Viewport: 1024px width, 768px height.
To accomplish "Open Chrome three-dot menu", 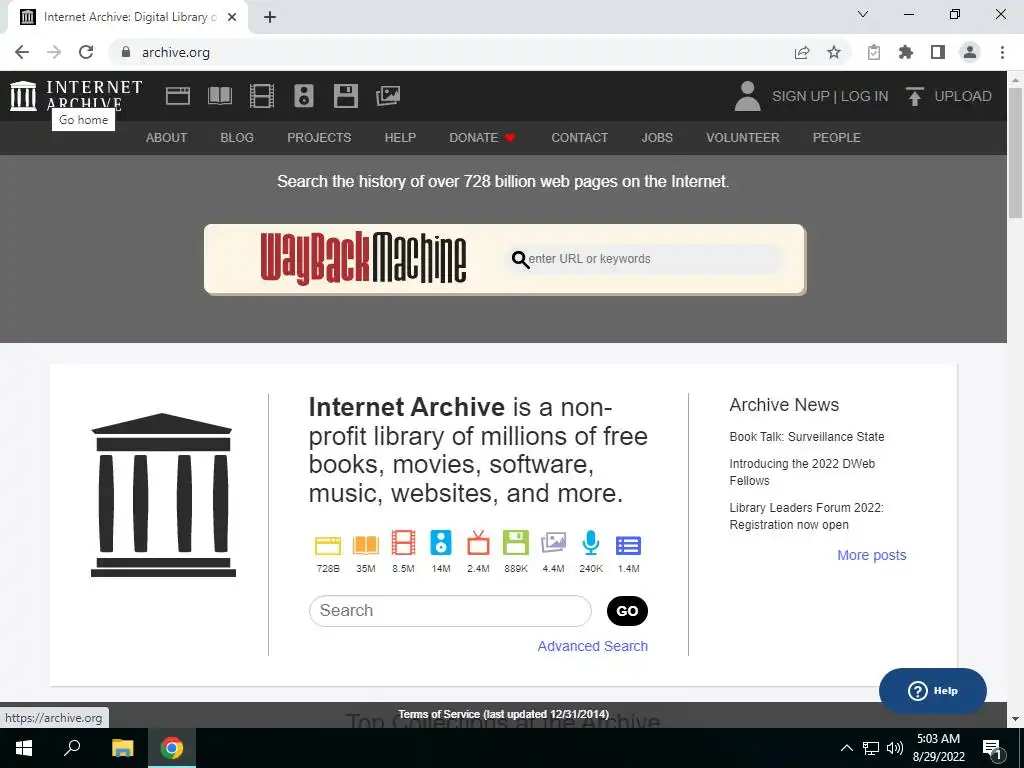I will click(x=1002, y=52).
